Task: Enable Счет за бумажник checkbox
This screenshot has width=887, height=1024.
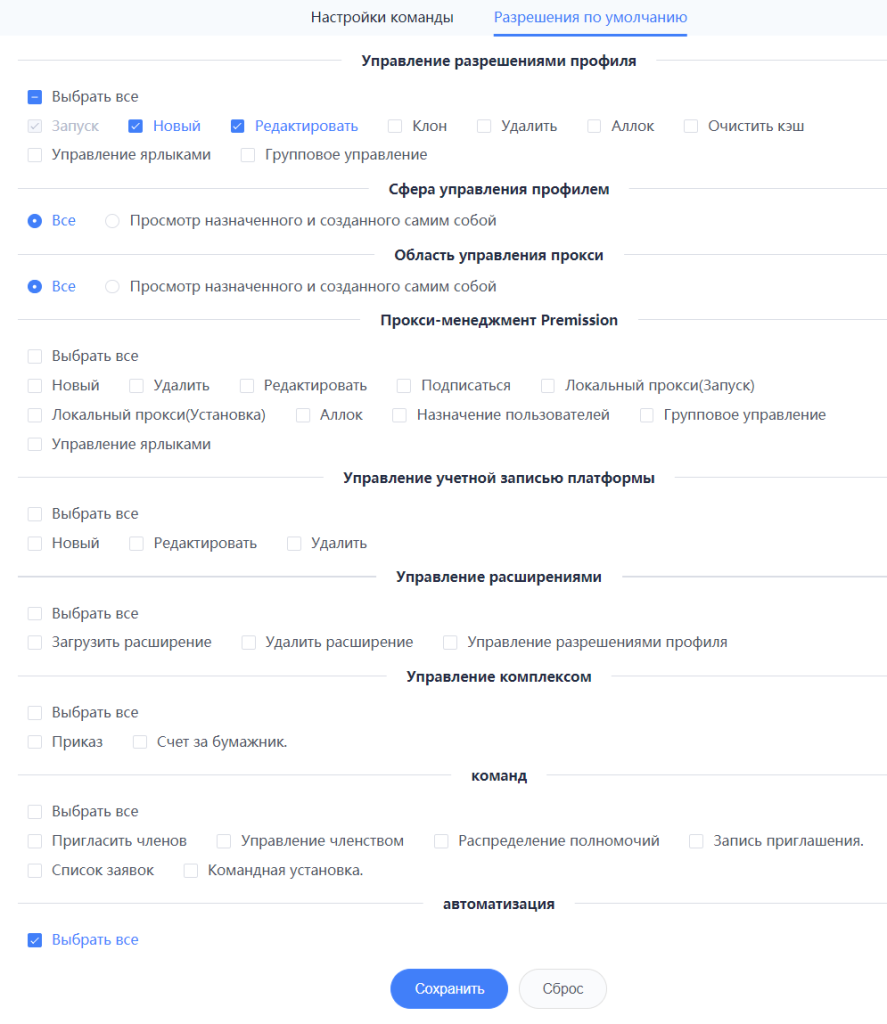Action: click(x=140, y=742)
